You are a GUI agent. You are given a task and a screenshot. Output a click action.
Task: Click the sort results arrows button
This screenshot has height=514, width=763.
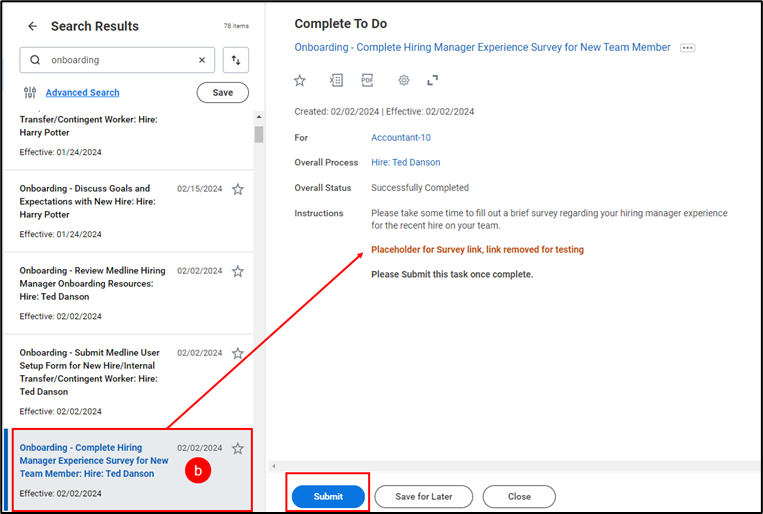[x=236, y=60]
